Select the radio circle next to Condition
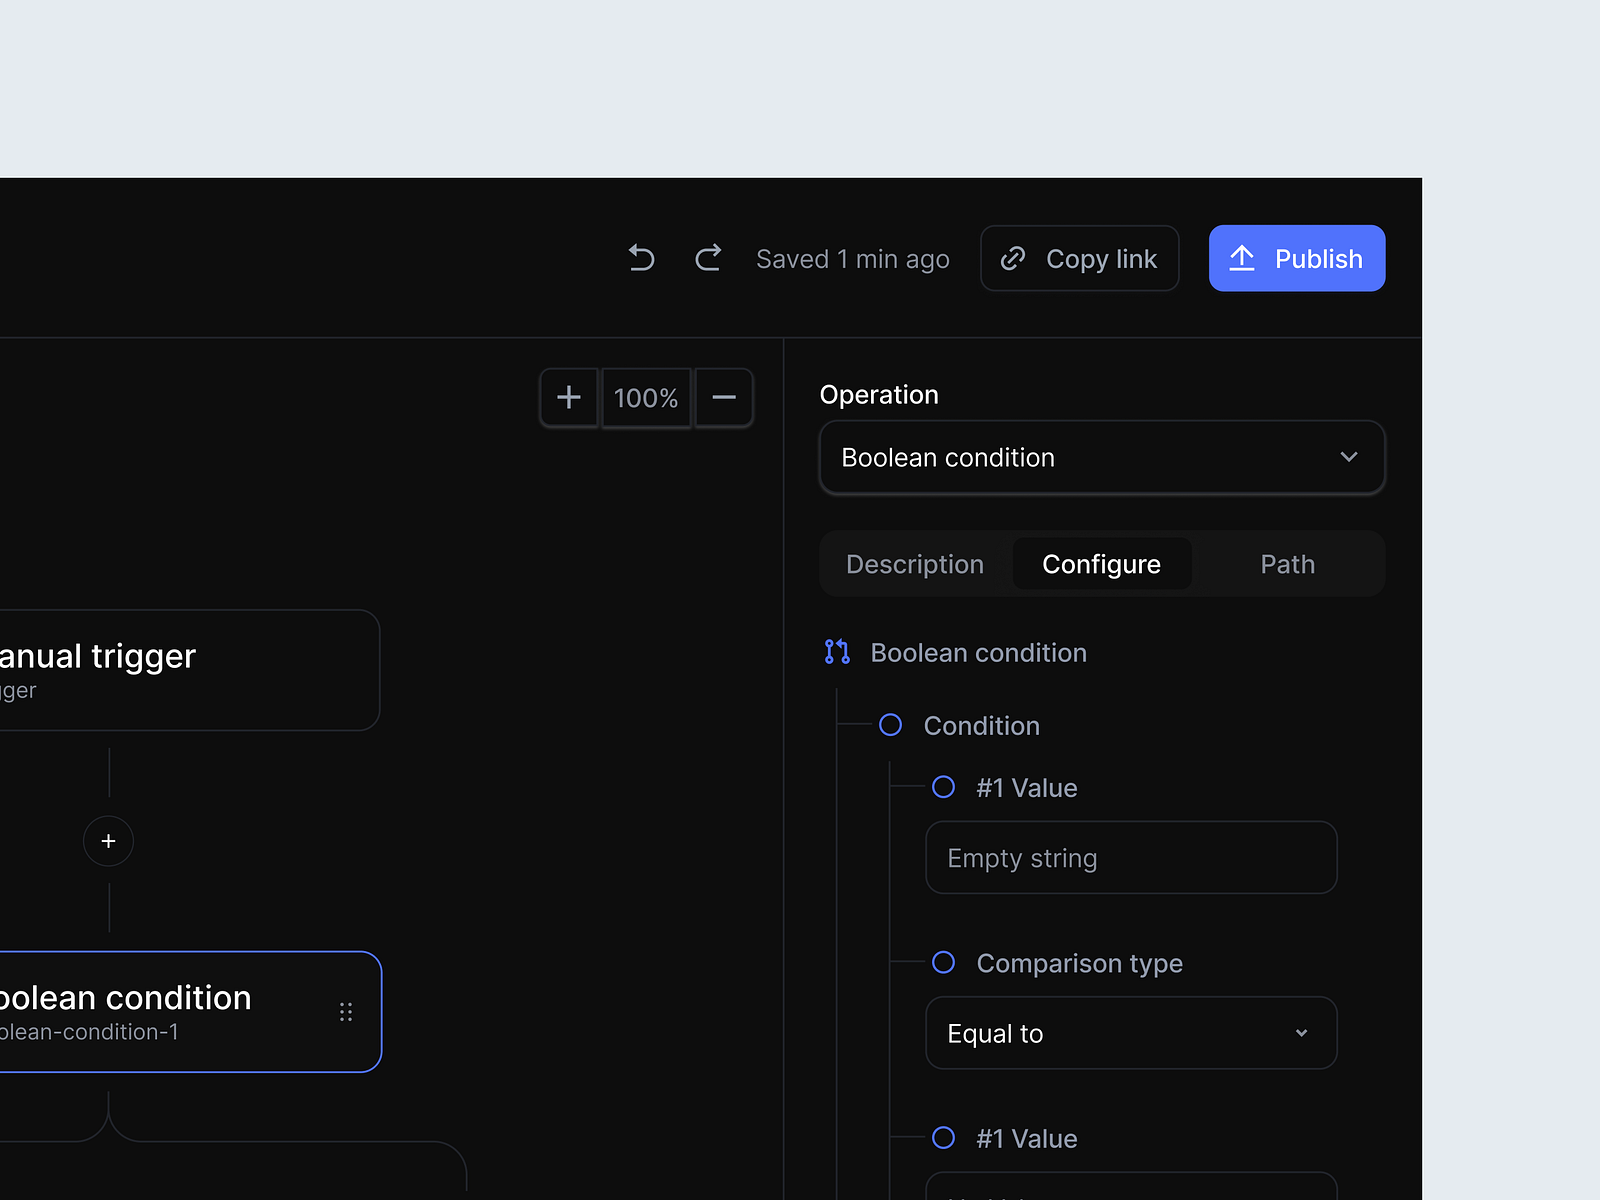 [x=890, y=725]
